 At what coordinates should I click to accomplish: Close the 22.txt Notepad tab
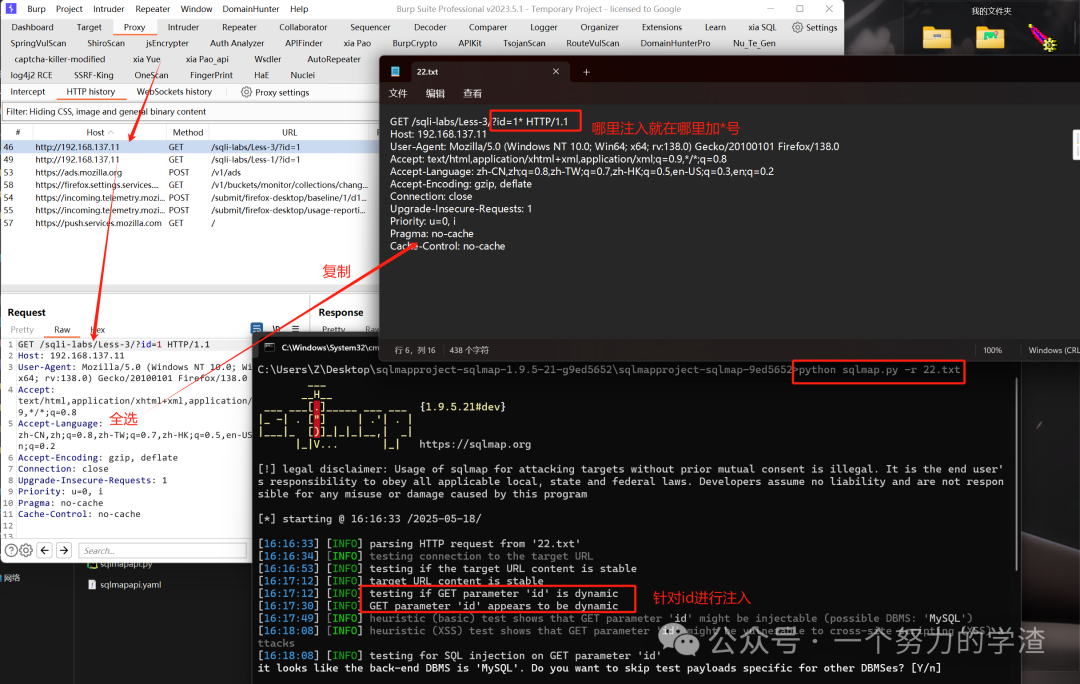556,72
